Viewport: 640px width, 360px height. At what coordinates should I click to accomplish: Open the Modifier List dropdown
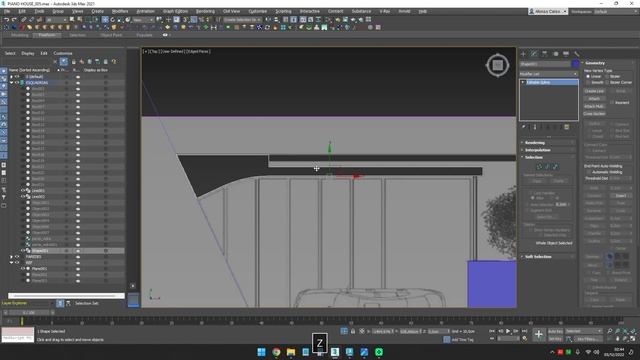(549, 74)
